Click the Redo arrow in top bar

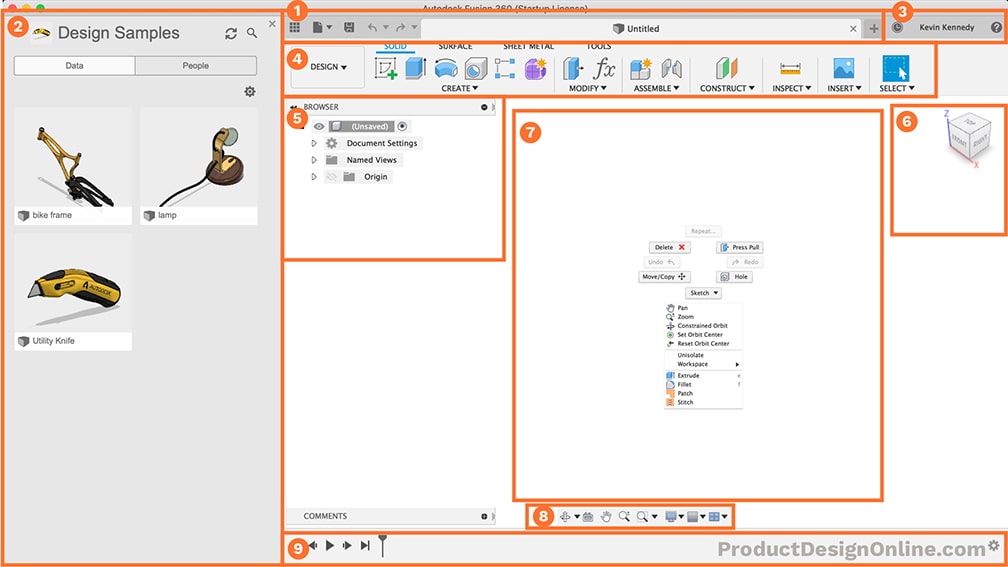pos(400,27)
